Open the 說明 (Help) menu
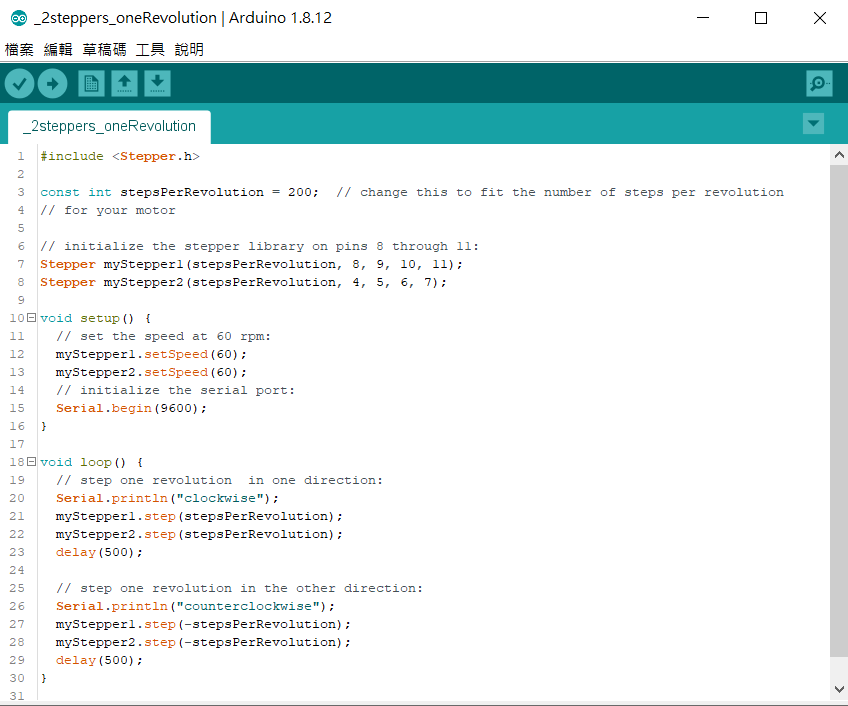The height and width of the screenshot is (706, 848). tap(189, 49)
